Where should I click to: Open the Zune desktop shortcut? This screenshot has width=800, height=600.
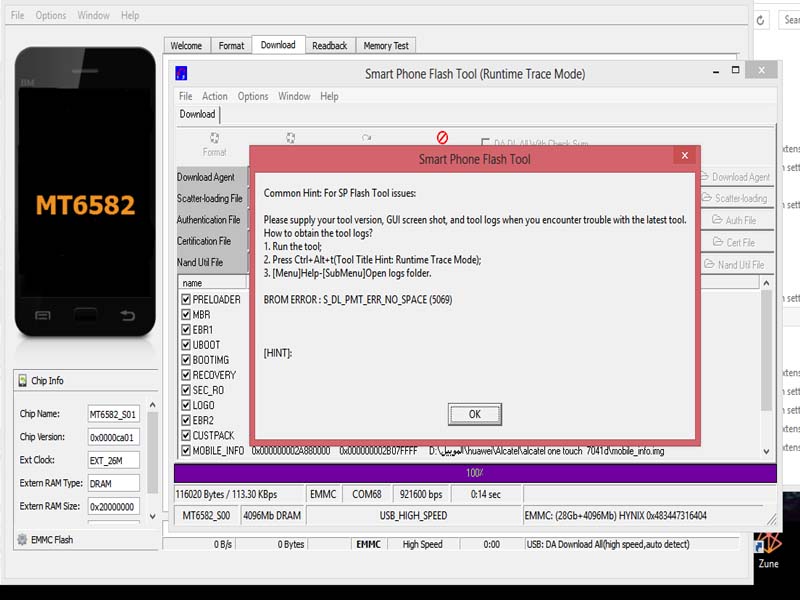click(768, 550)
